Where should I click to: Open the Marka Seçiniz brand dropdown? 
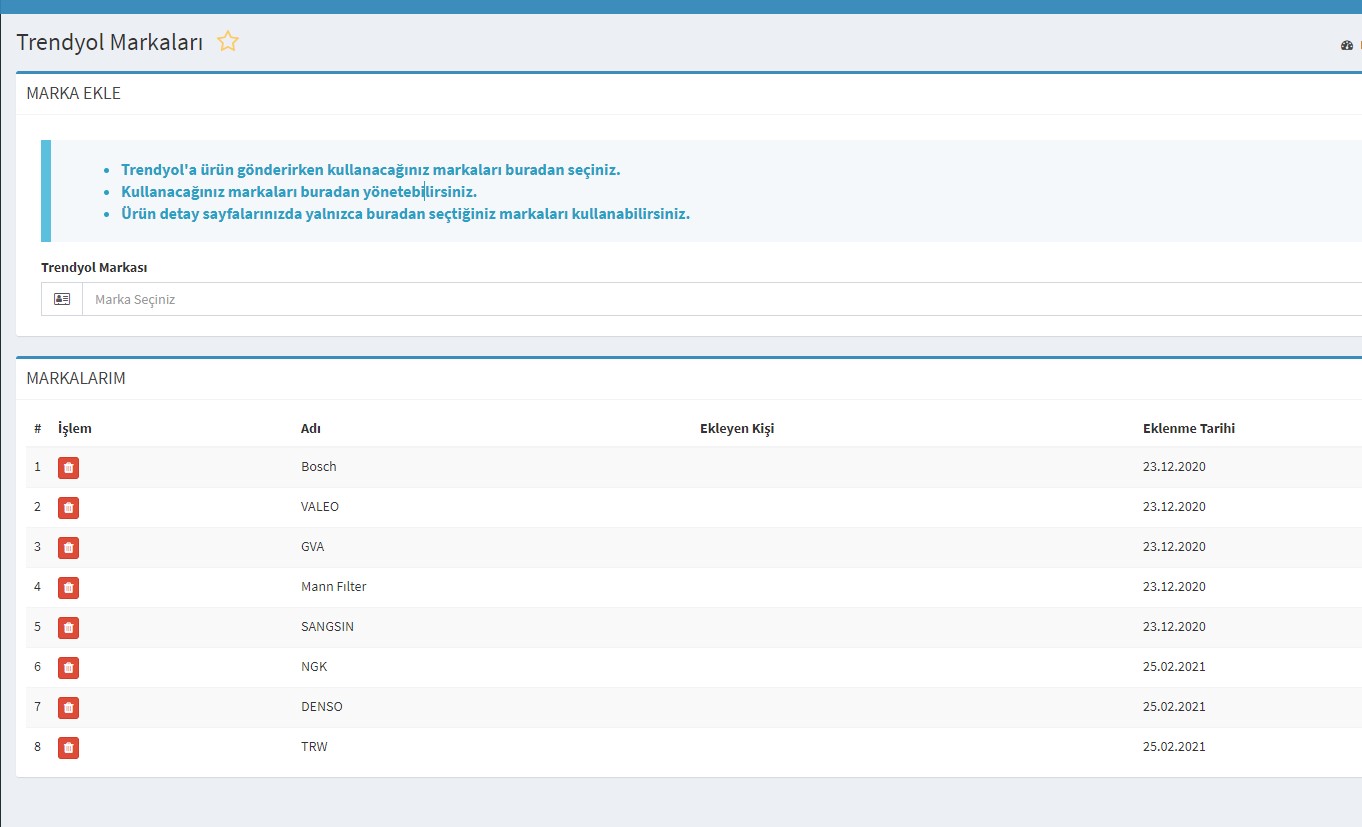pyautogui.click(x=720, y=299)
